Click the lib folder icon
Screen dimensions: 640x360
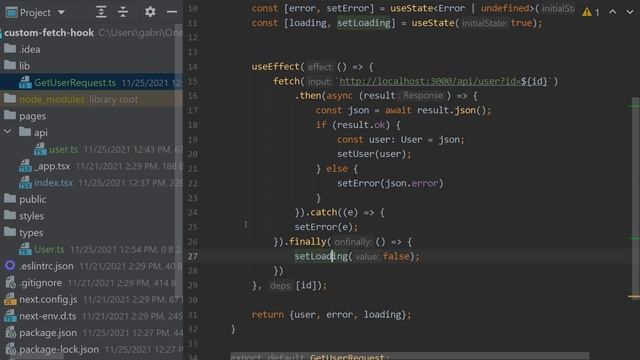coord(10,65)
